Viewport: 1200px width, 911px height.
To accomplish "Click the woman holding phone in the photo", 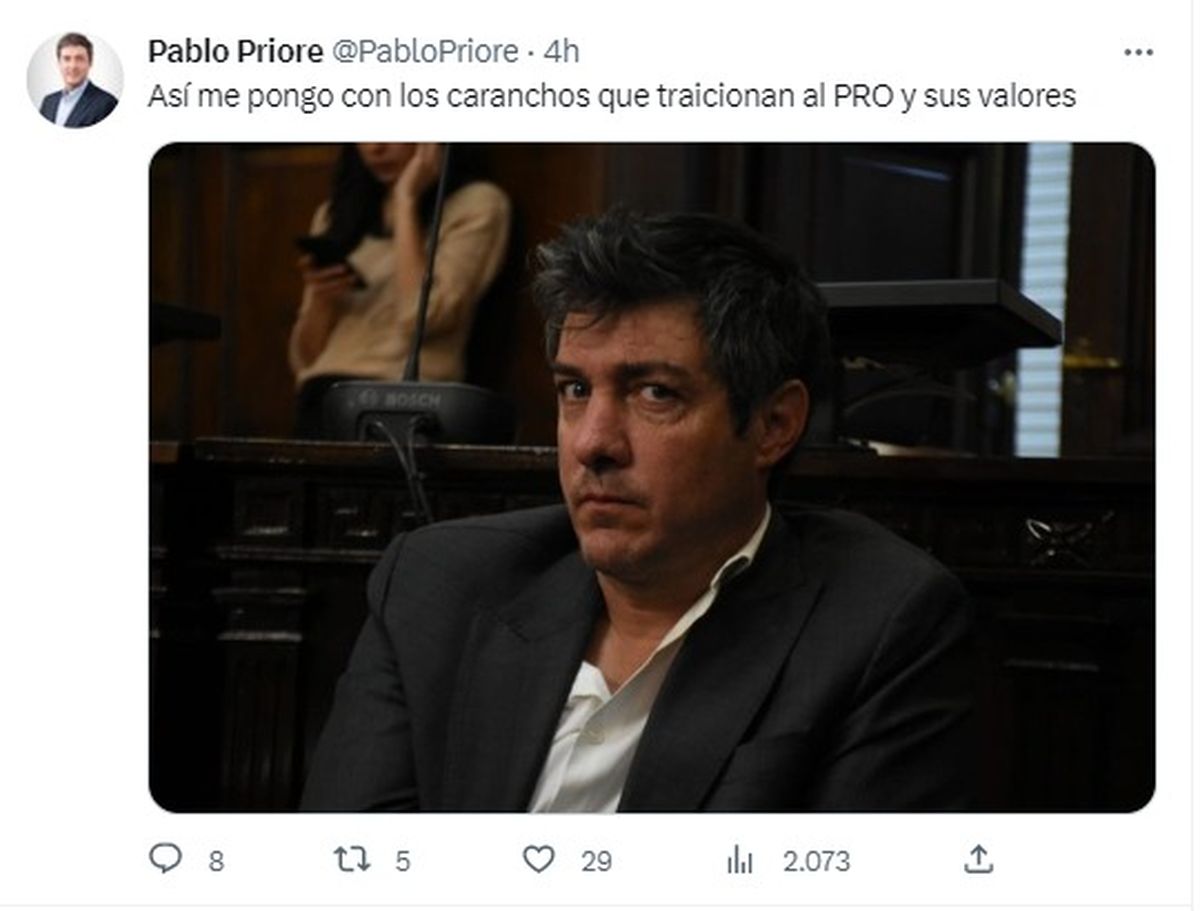I will tap(398, 268).
